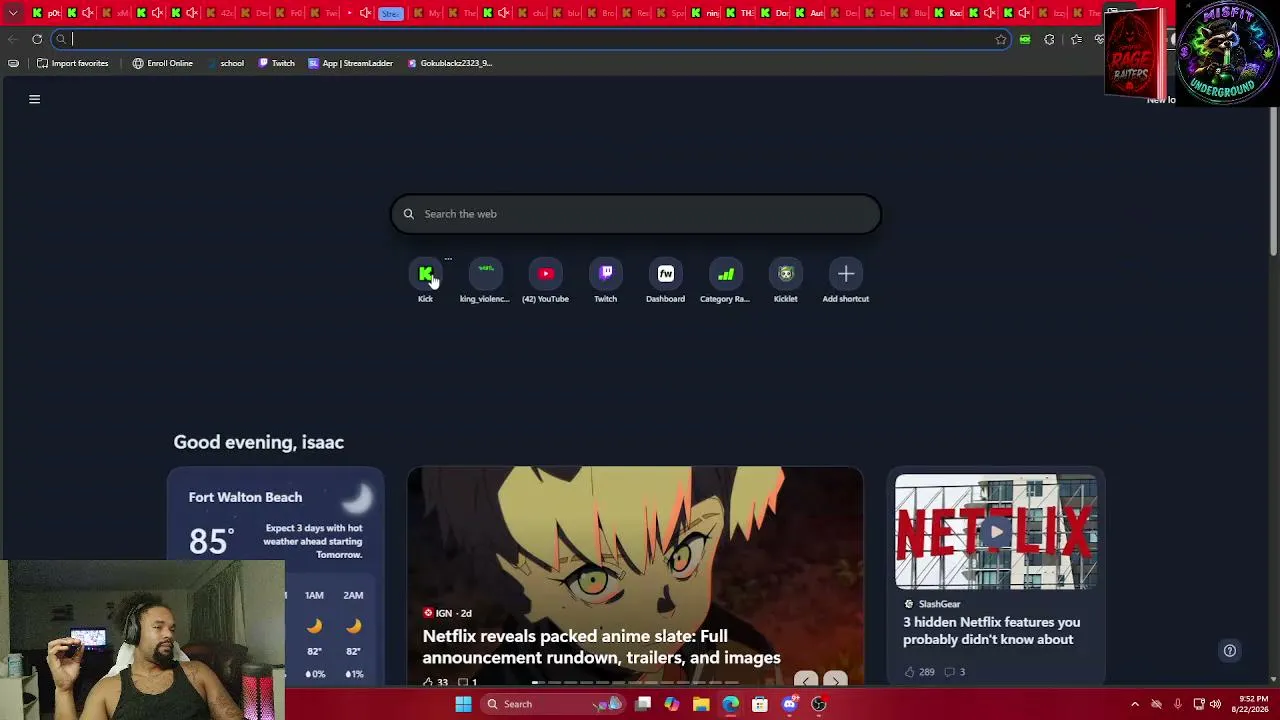
Task: Switch to the highlighted Stre... browser tab
Action: [390, 13]
